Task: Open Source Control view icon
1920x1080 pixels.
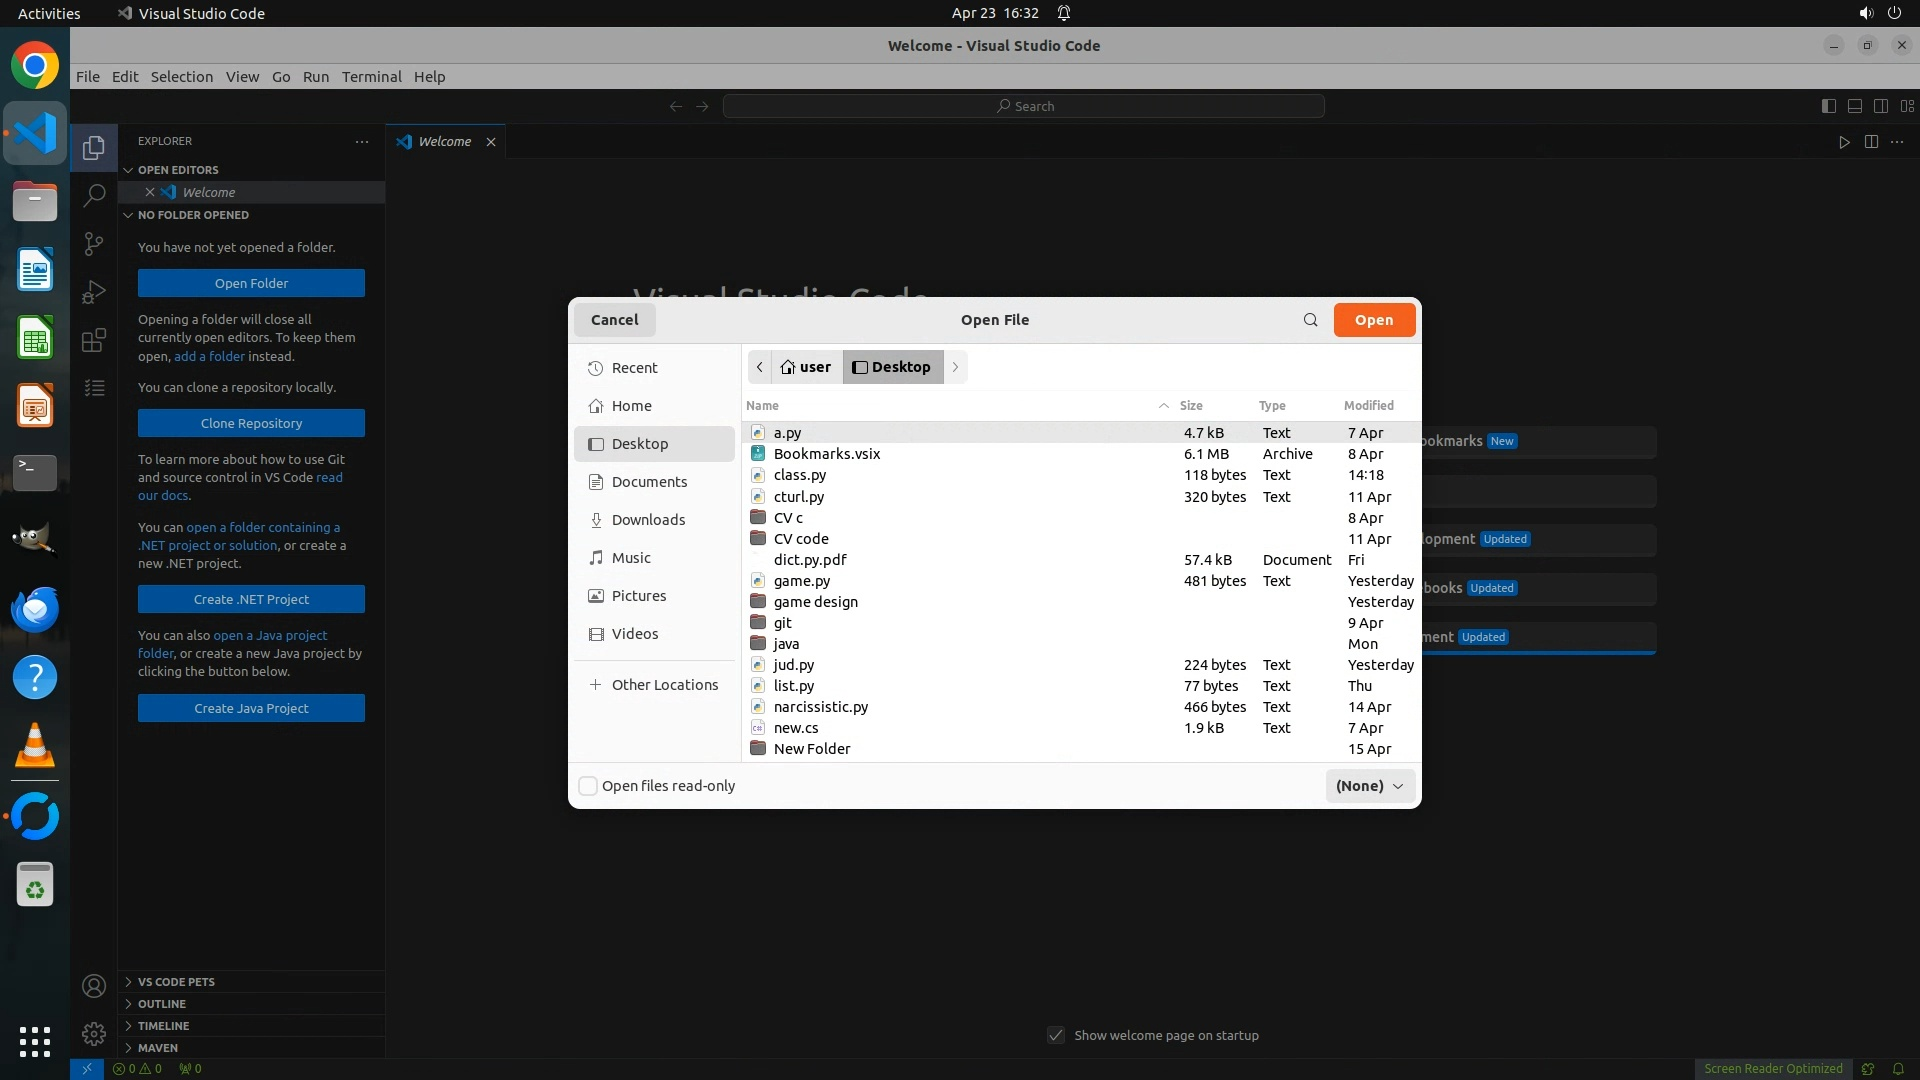Action: (94, 244)
